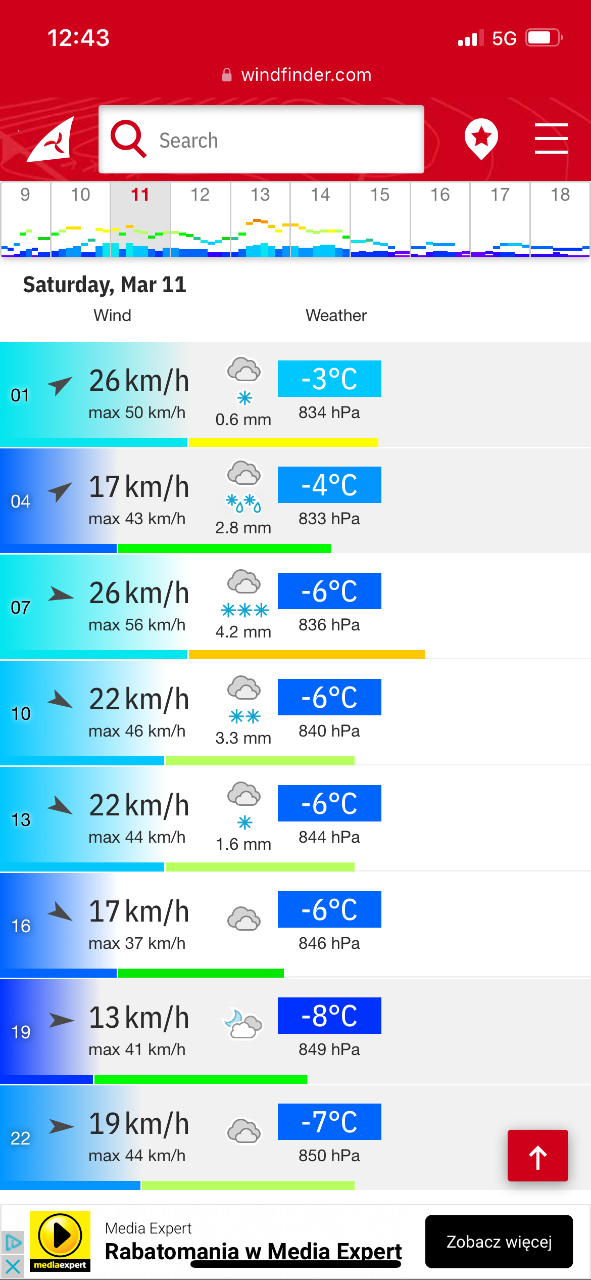Click the ad info triangle icon

point(12,1243)
